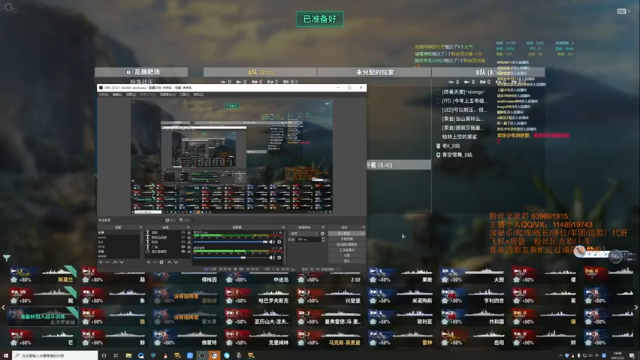Move selected OBS scene up
640x360 pixels.
click(115, 262)
